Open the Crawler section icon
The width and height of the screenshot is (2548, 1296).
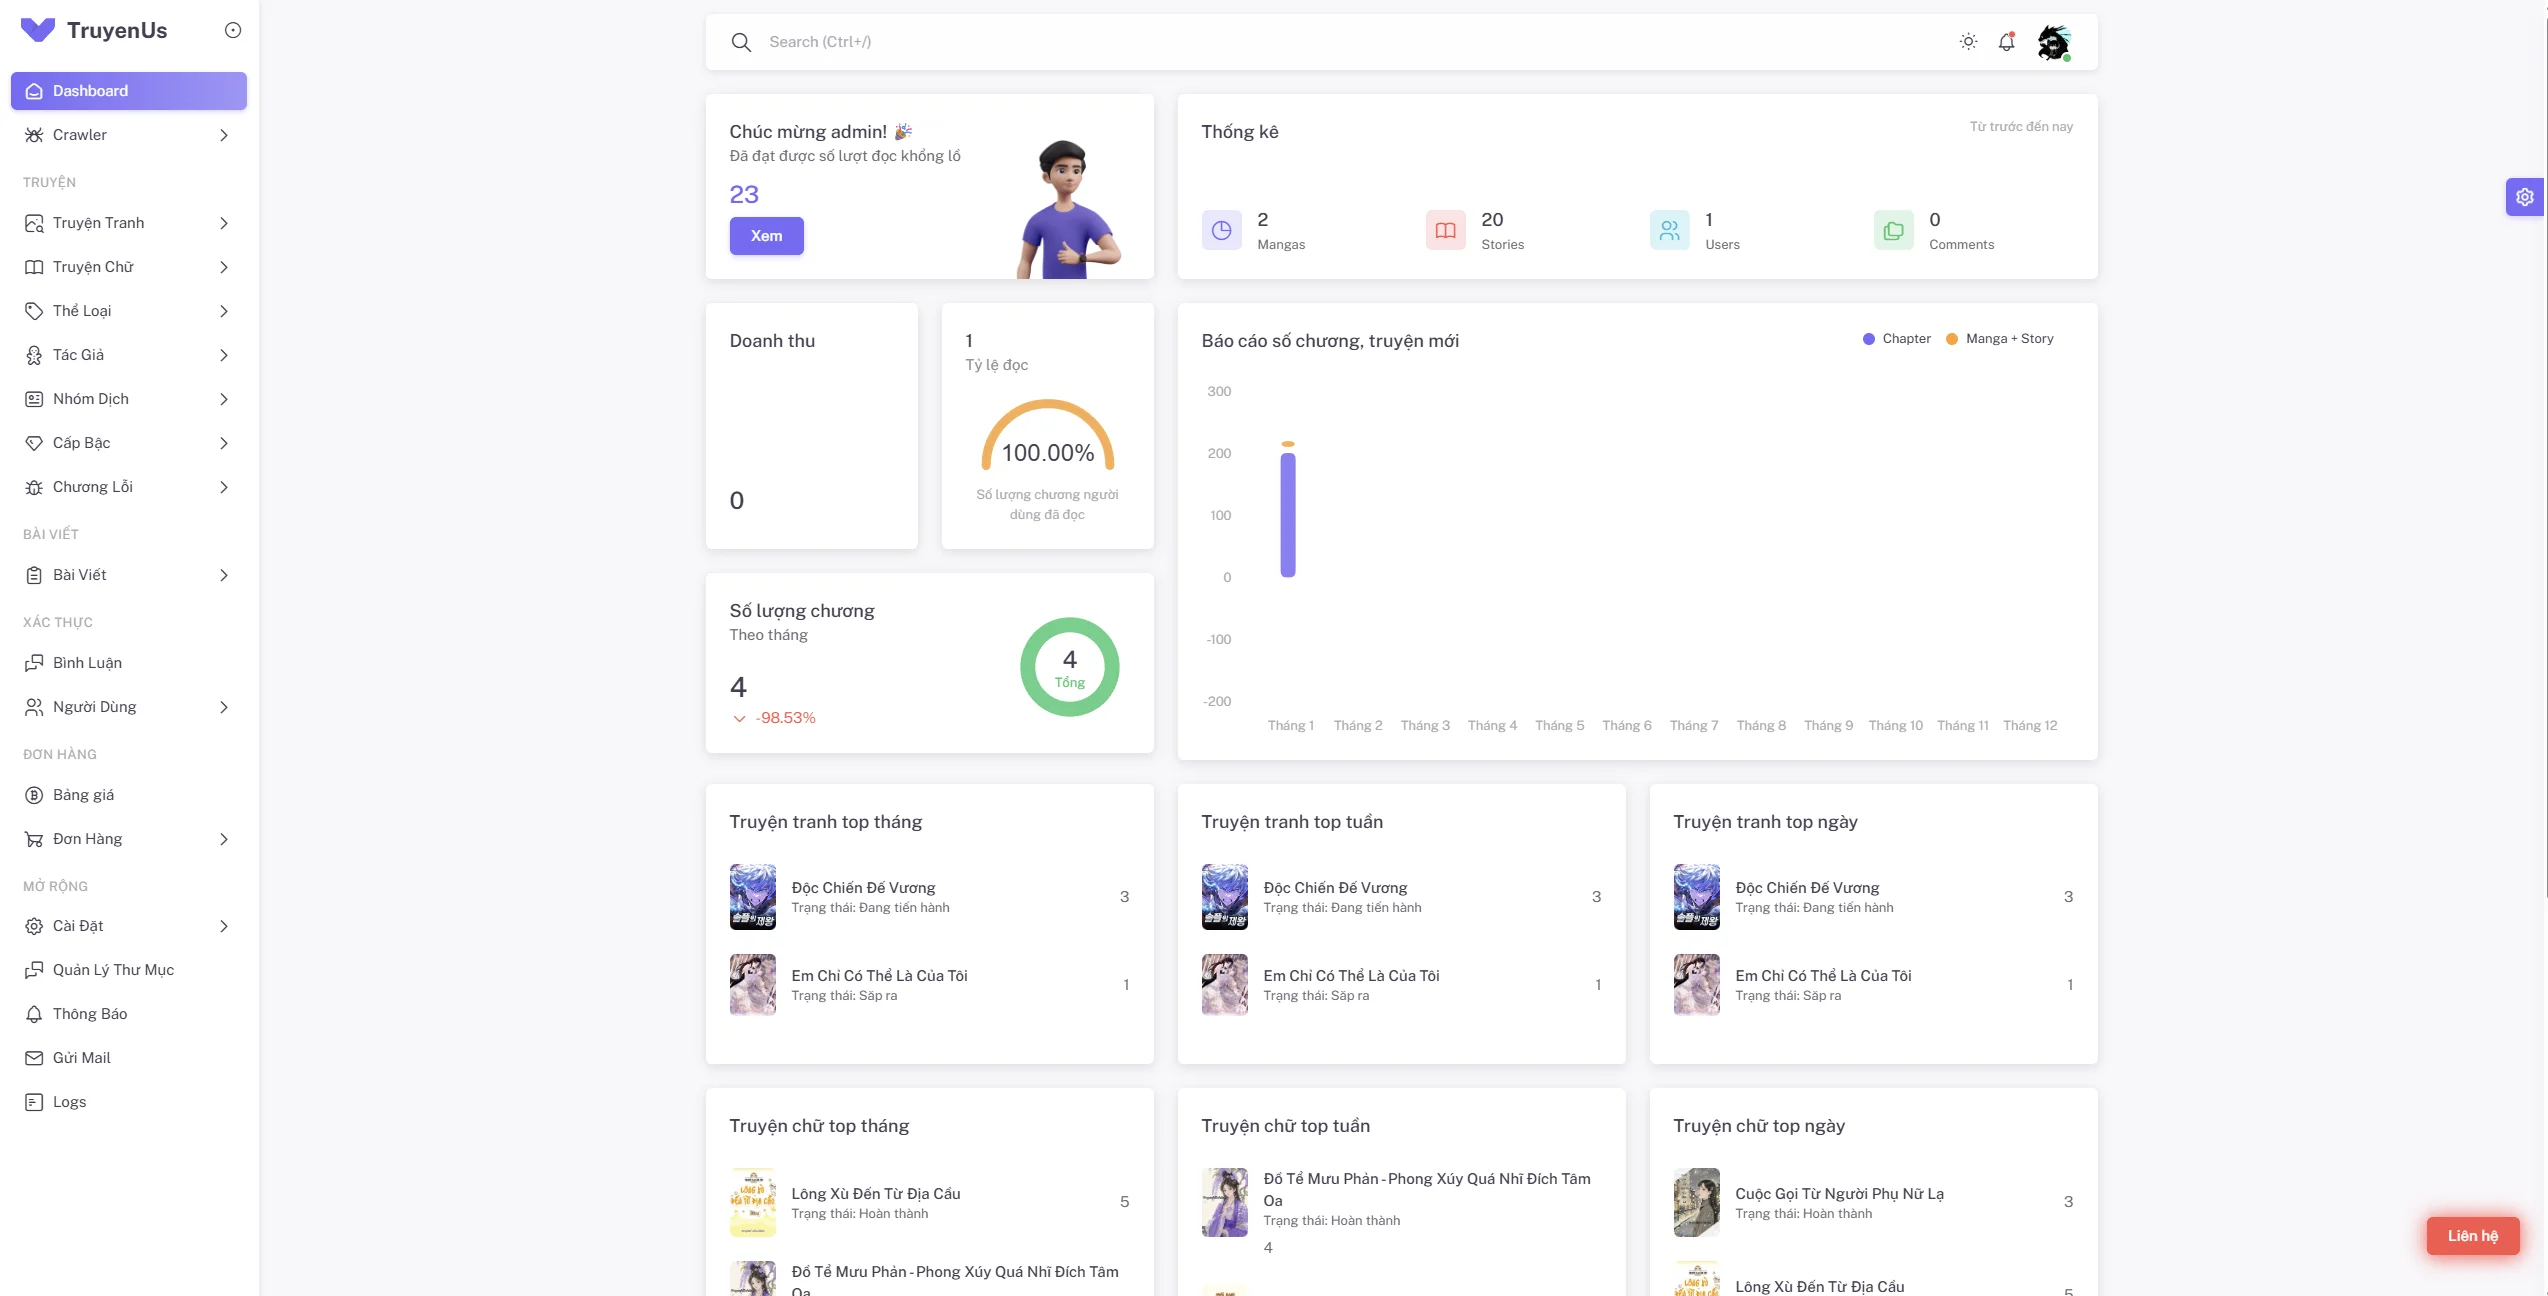34,134
